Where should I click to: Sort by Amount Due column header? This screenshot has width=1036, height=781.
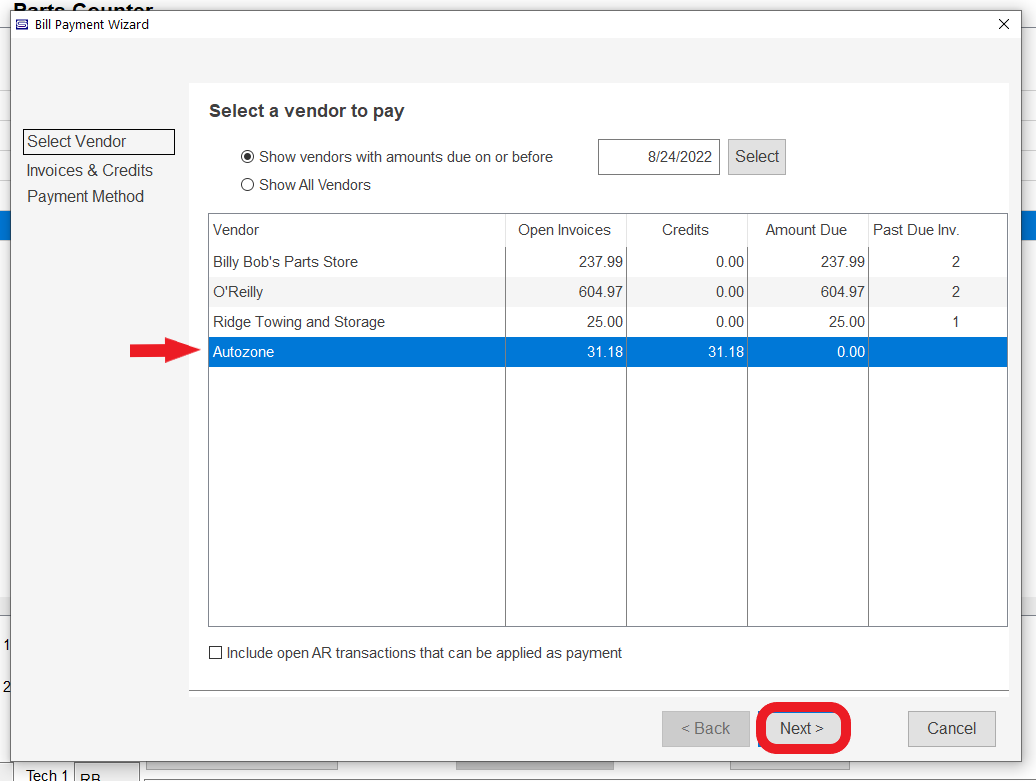pos(806,230)
